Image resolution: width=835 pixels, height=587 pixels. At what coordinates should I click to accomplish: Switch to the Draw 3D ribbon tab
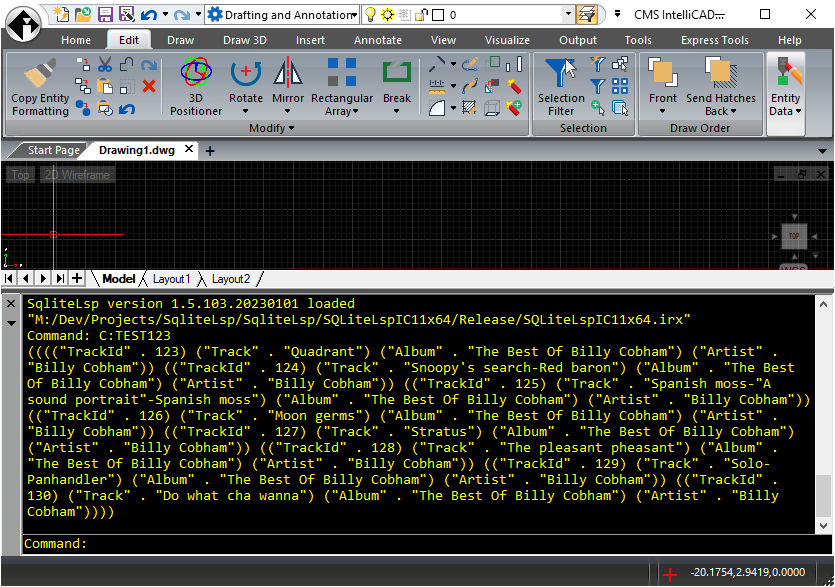[x=245, y=40]
